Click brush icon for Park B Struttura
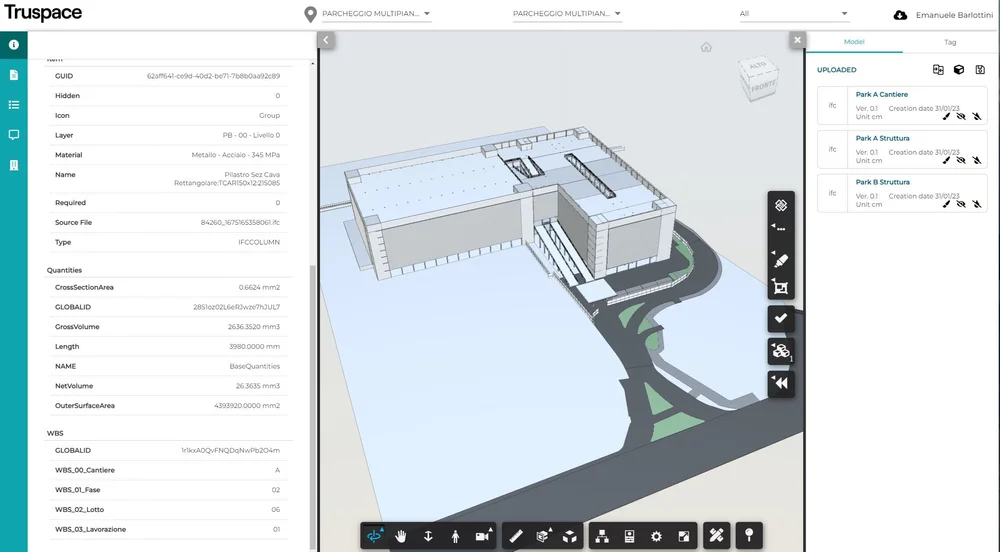The width and height of the screenshot is (1000, 552). 946,205
